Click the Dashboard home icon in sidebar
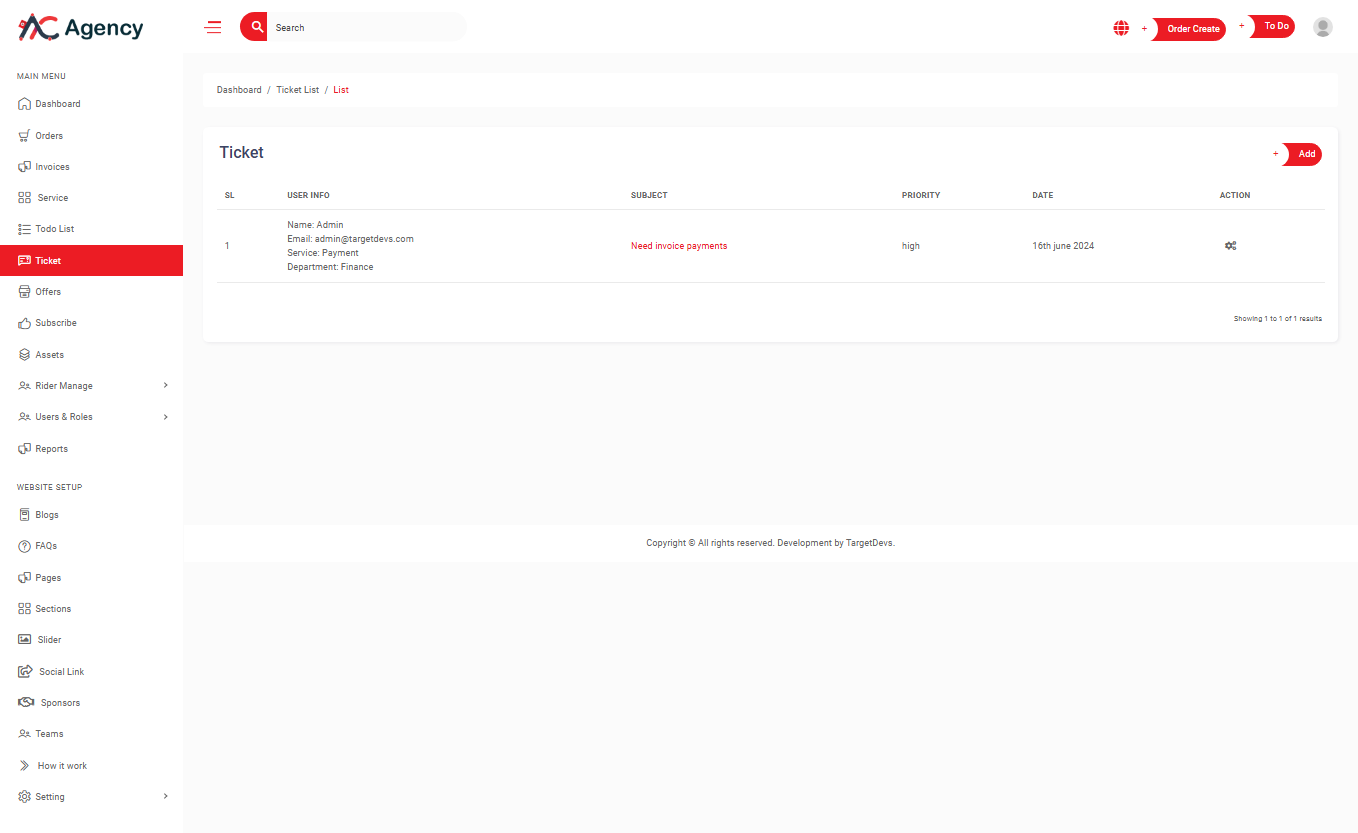 25,104
